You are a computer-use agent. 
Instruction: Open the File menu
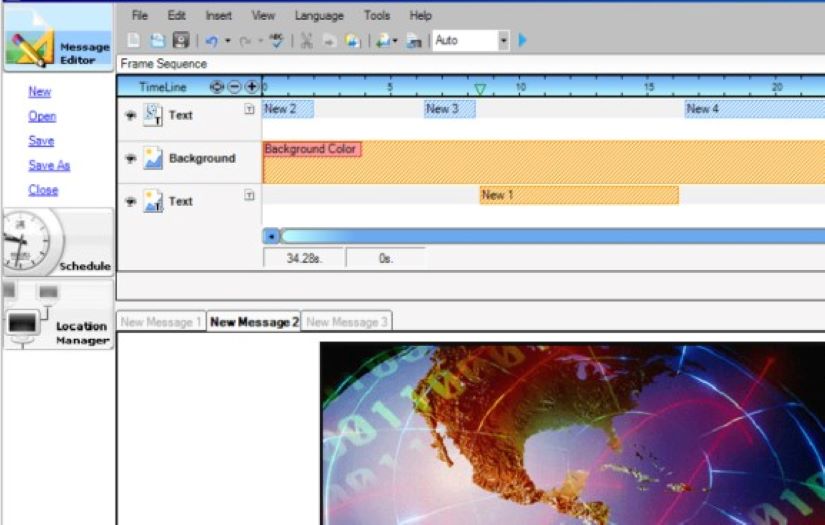(139, 15)
